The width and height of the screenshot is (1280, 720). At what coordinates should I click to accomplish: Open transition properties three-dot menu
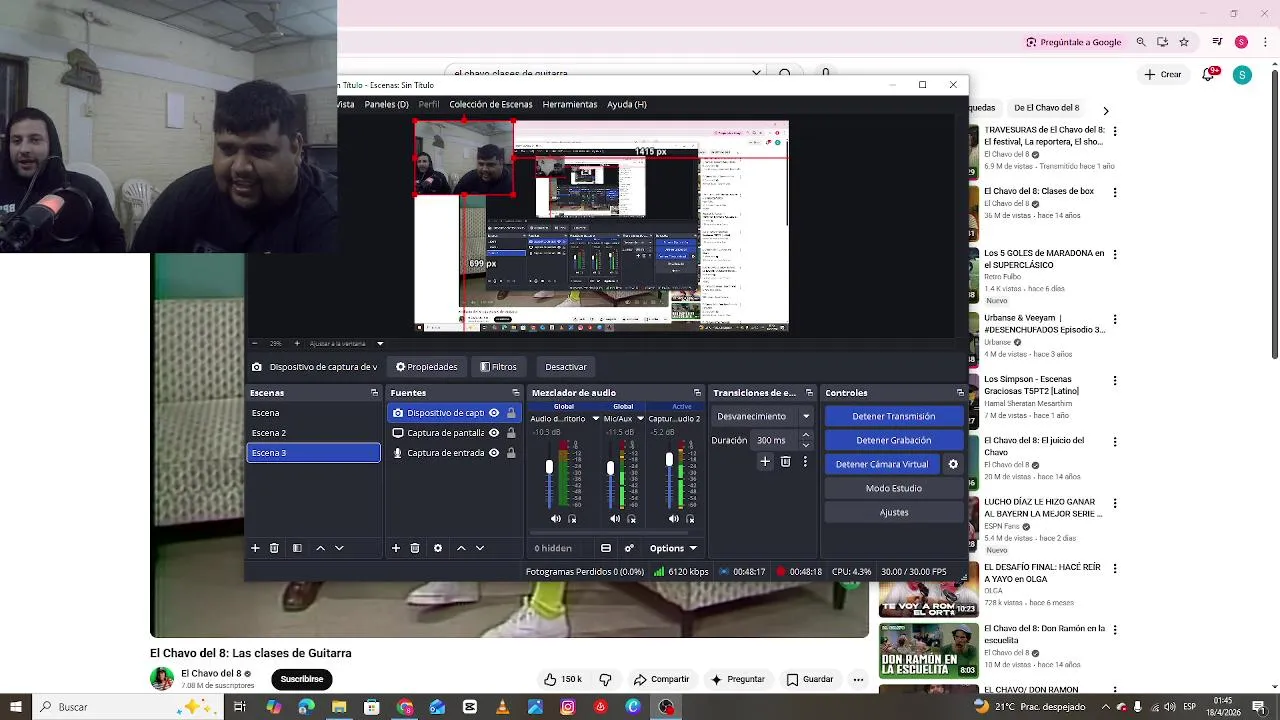tap(805, 462)
